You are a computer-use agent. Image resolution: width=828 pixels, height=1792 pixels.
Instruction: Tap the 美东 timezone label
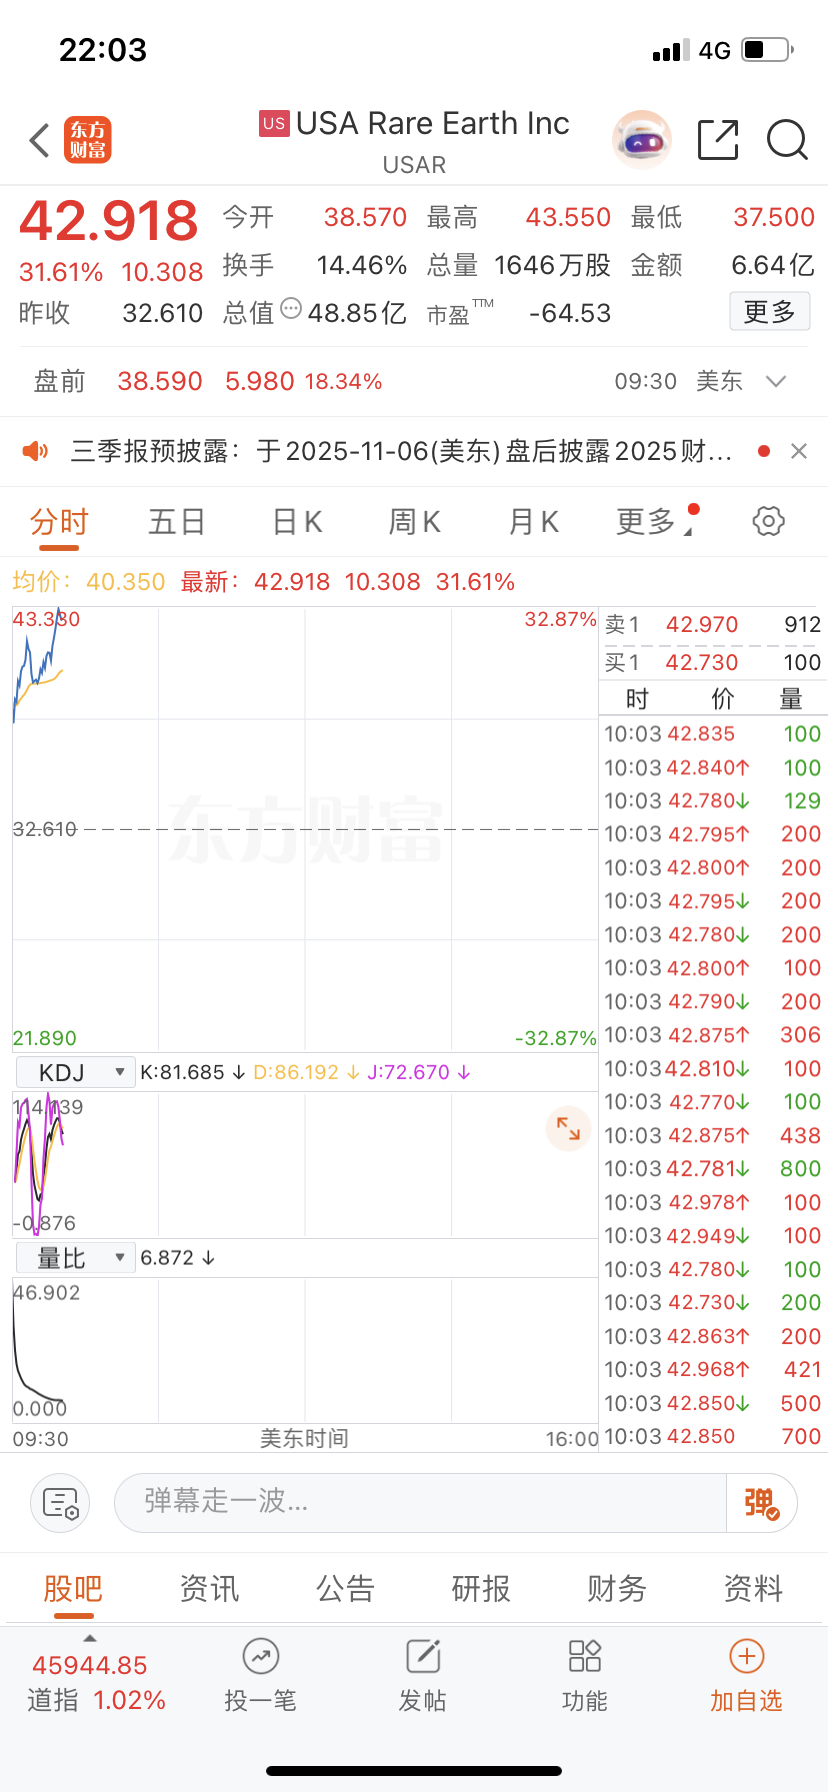coord(719,381)
